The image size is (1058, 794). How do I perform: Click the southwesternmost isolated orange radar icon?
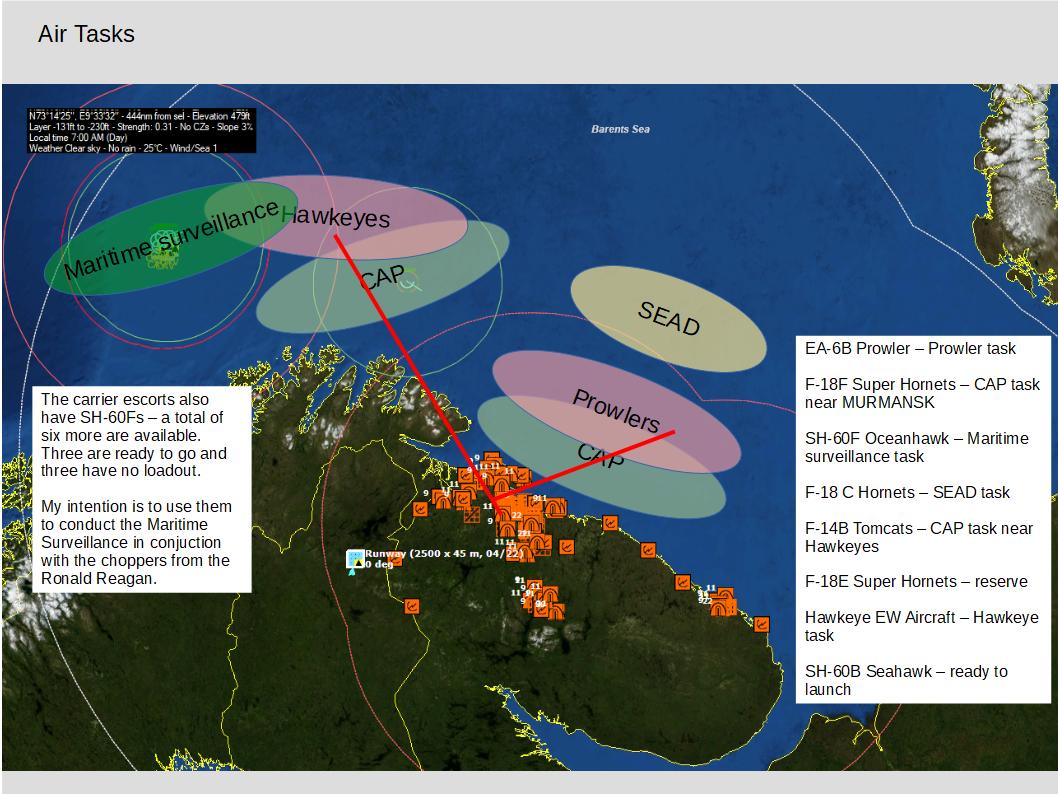(x=411, y=606)
